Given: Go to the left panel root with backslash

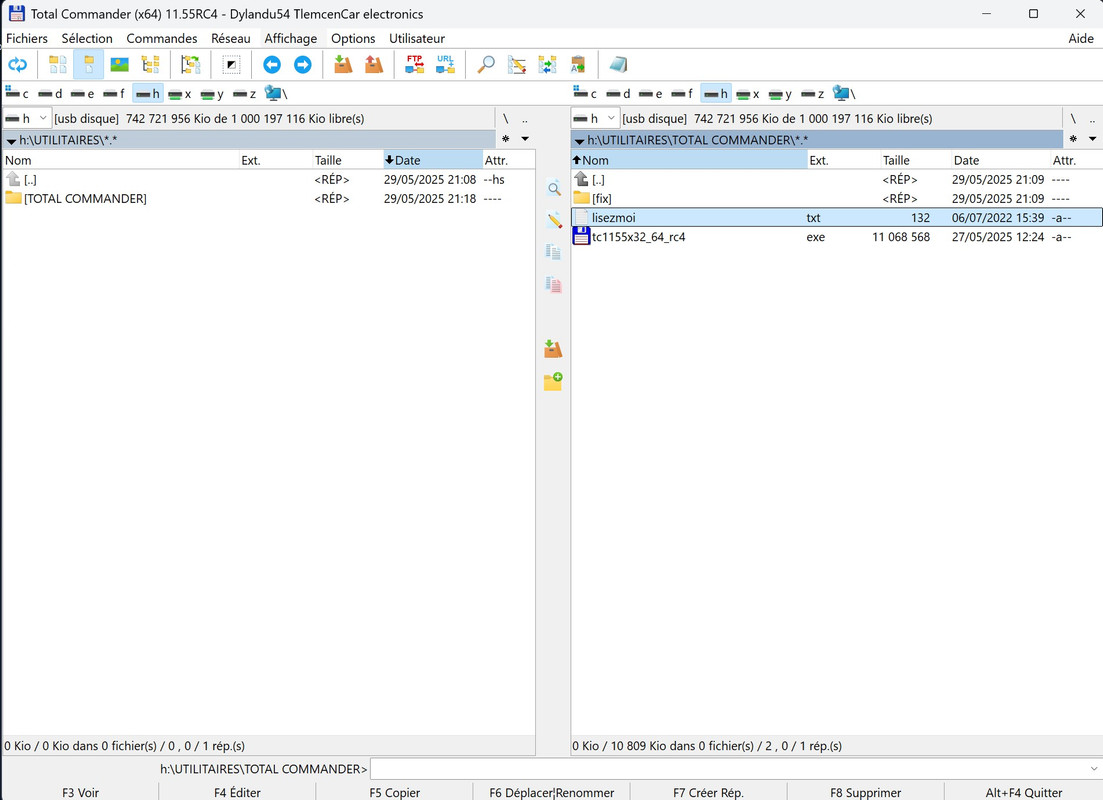Looking at the screenshot, I should (505, 118).
